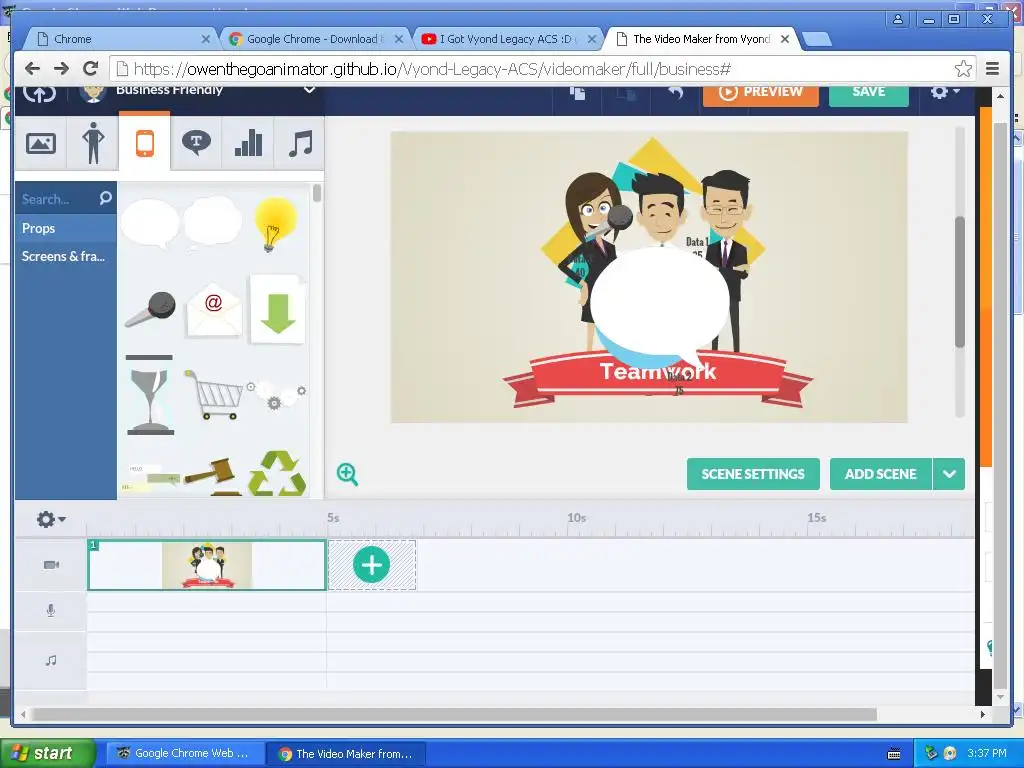Viewport: 1024px width, 768px height.
Task: Switch to The Video Maker taskbar item
Action: [346, 754]
